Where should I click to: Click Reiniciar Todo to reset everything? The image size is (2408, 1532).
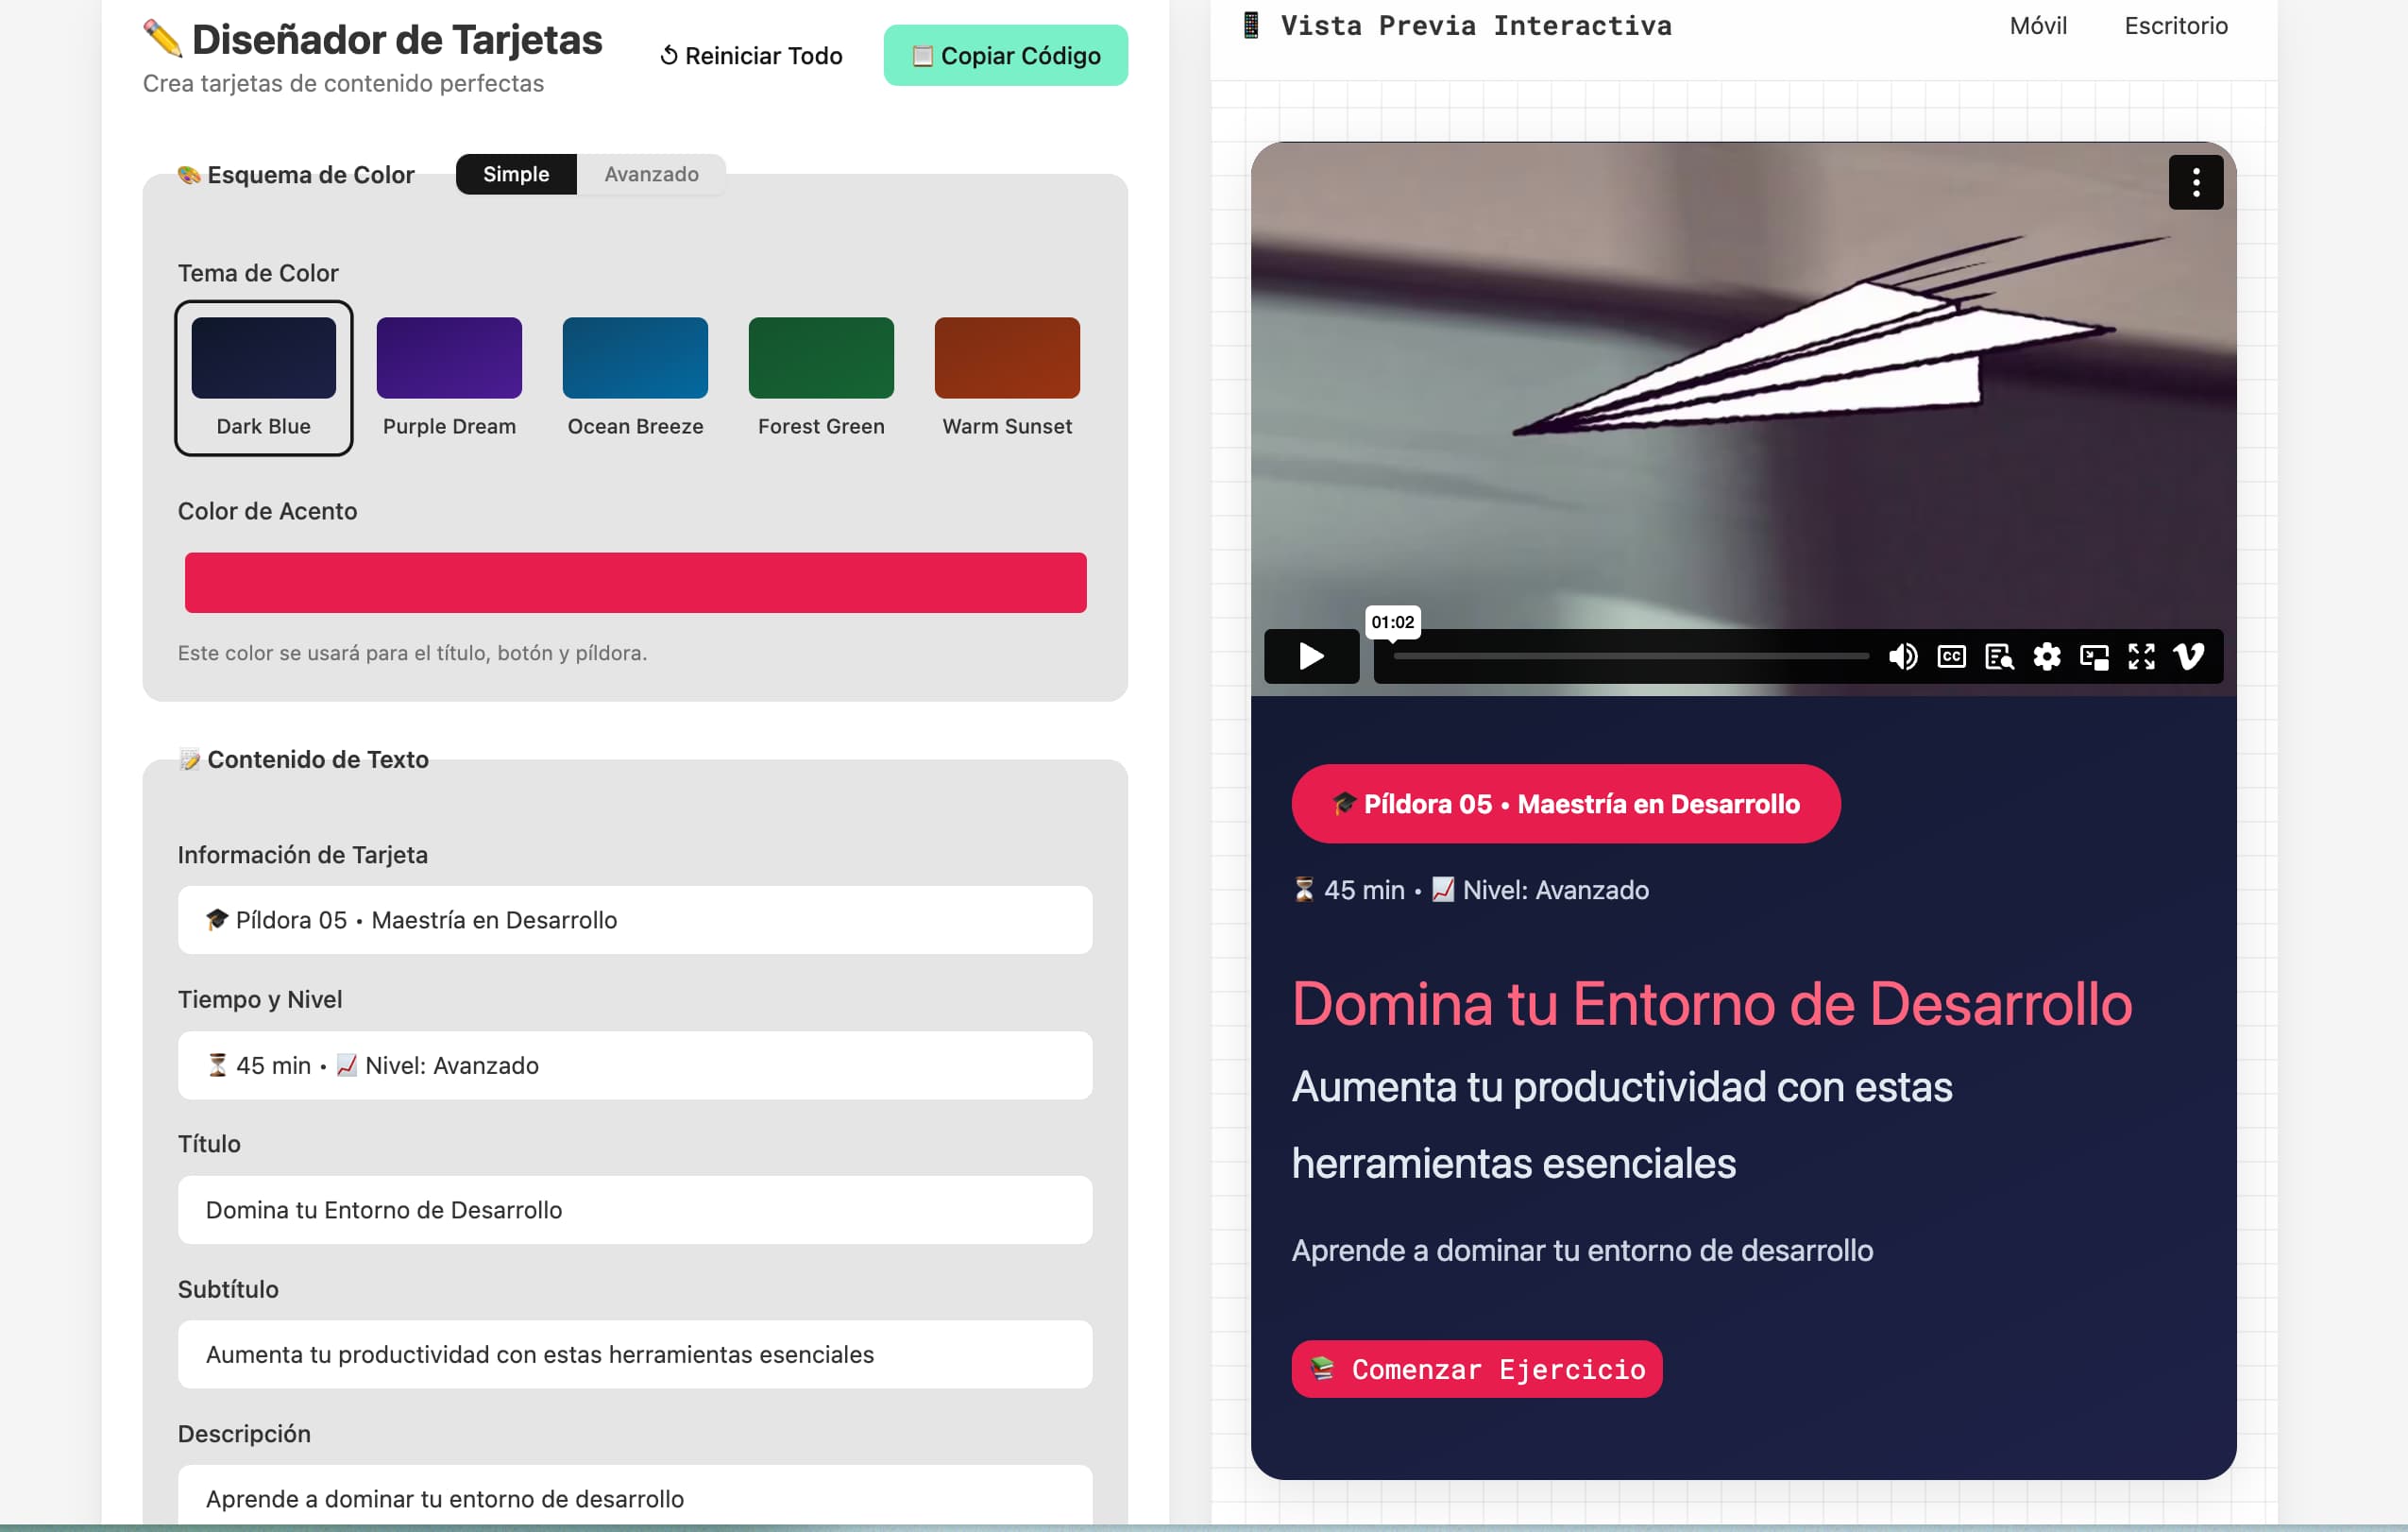point(751,55)
